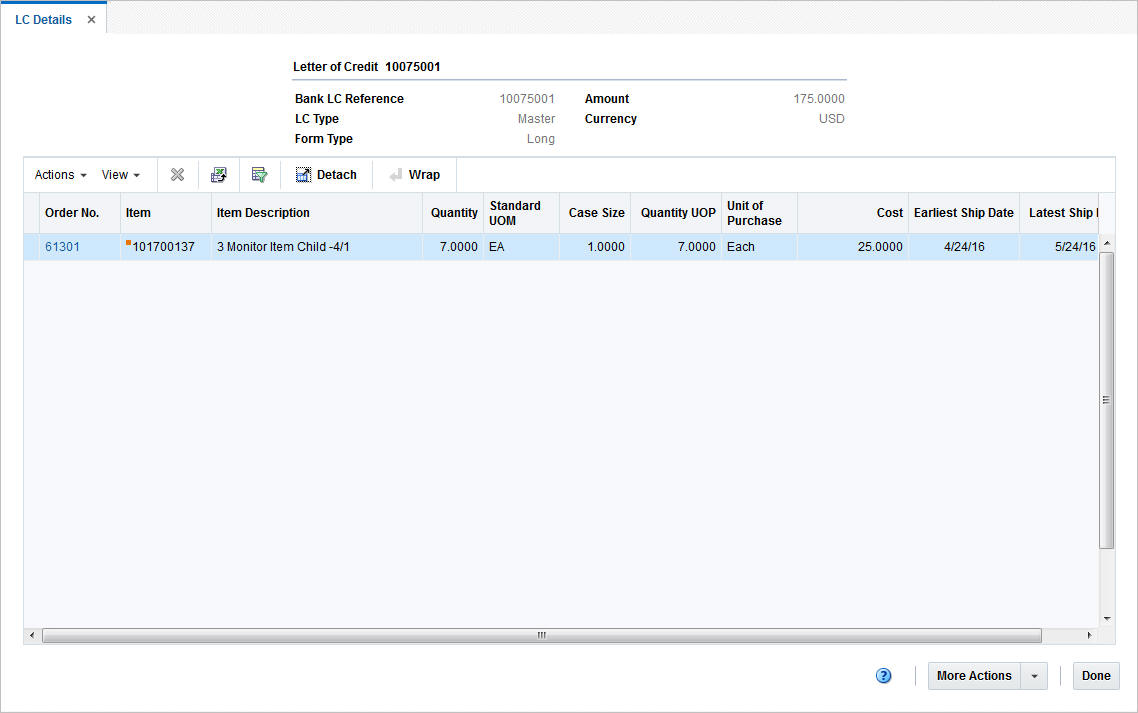Click the Case Size column header
The width and height of the screenshot is (1138, 713).
pyautogui.click(x=595, y=213)
